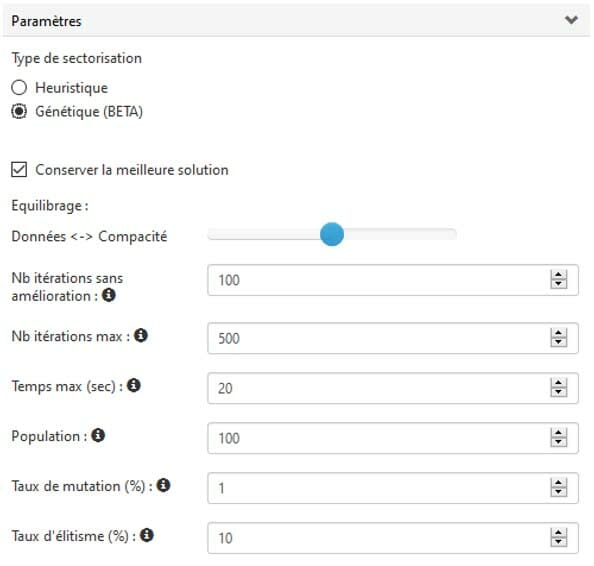Screen dimensions: 594x566
Task: Click info icon next to Temps max (sec)
Action: pos(134,385)
